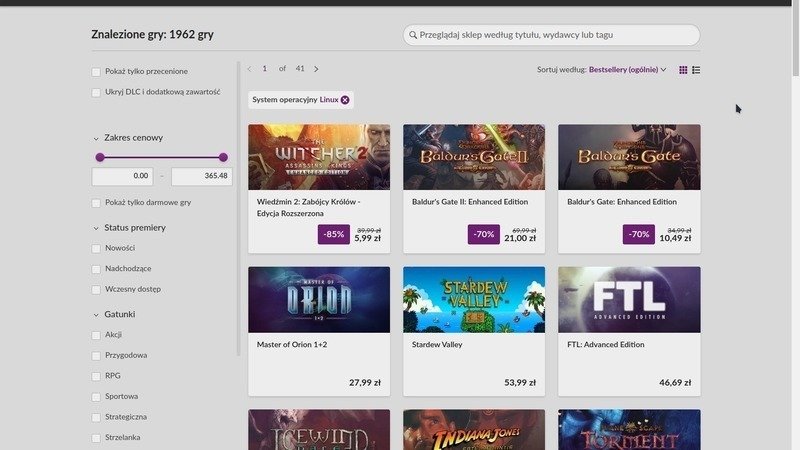Image resolution: width=800 pixels, height=450 pixels.
Task: Open Planescape Torment game thumbnail
Action: tap(629, 430)
